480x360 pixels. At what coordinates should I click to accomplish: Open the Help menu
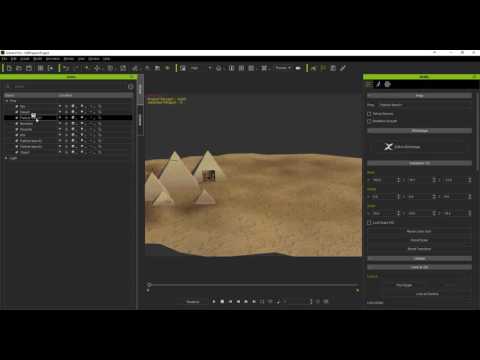[x=106, y=59]
